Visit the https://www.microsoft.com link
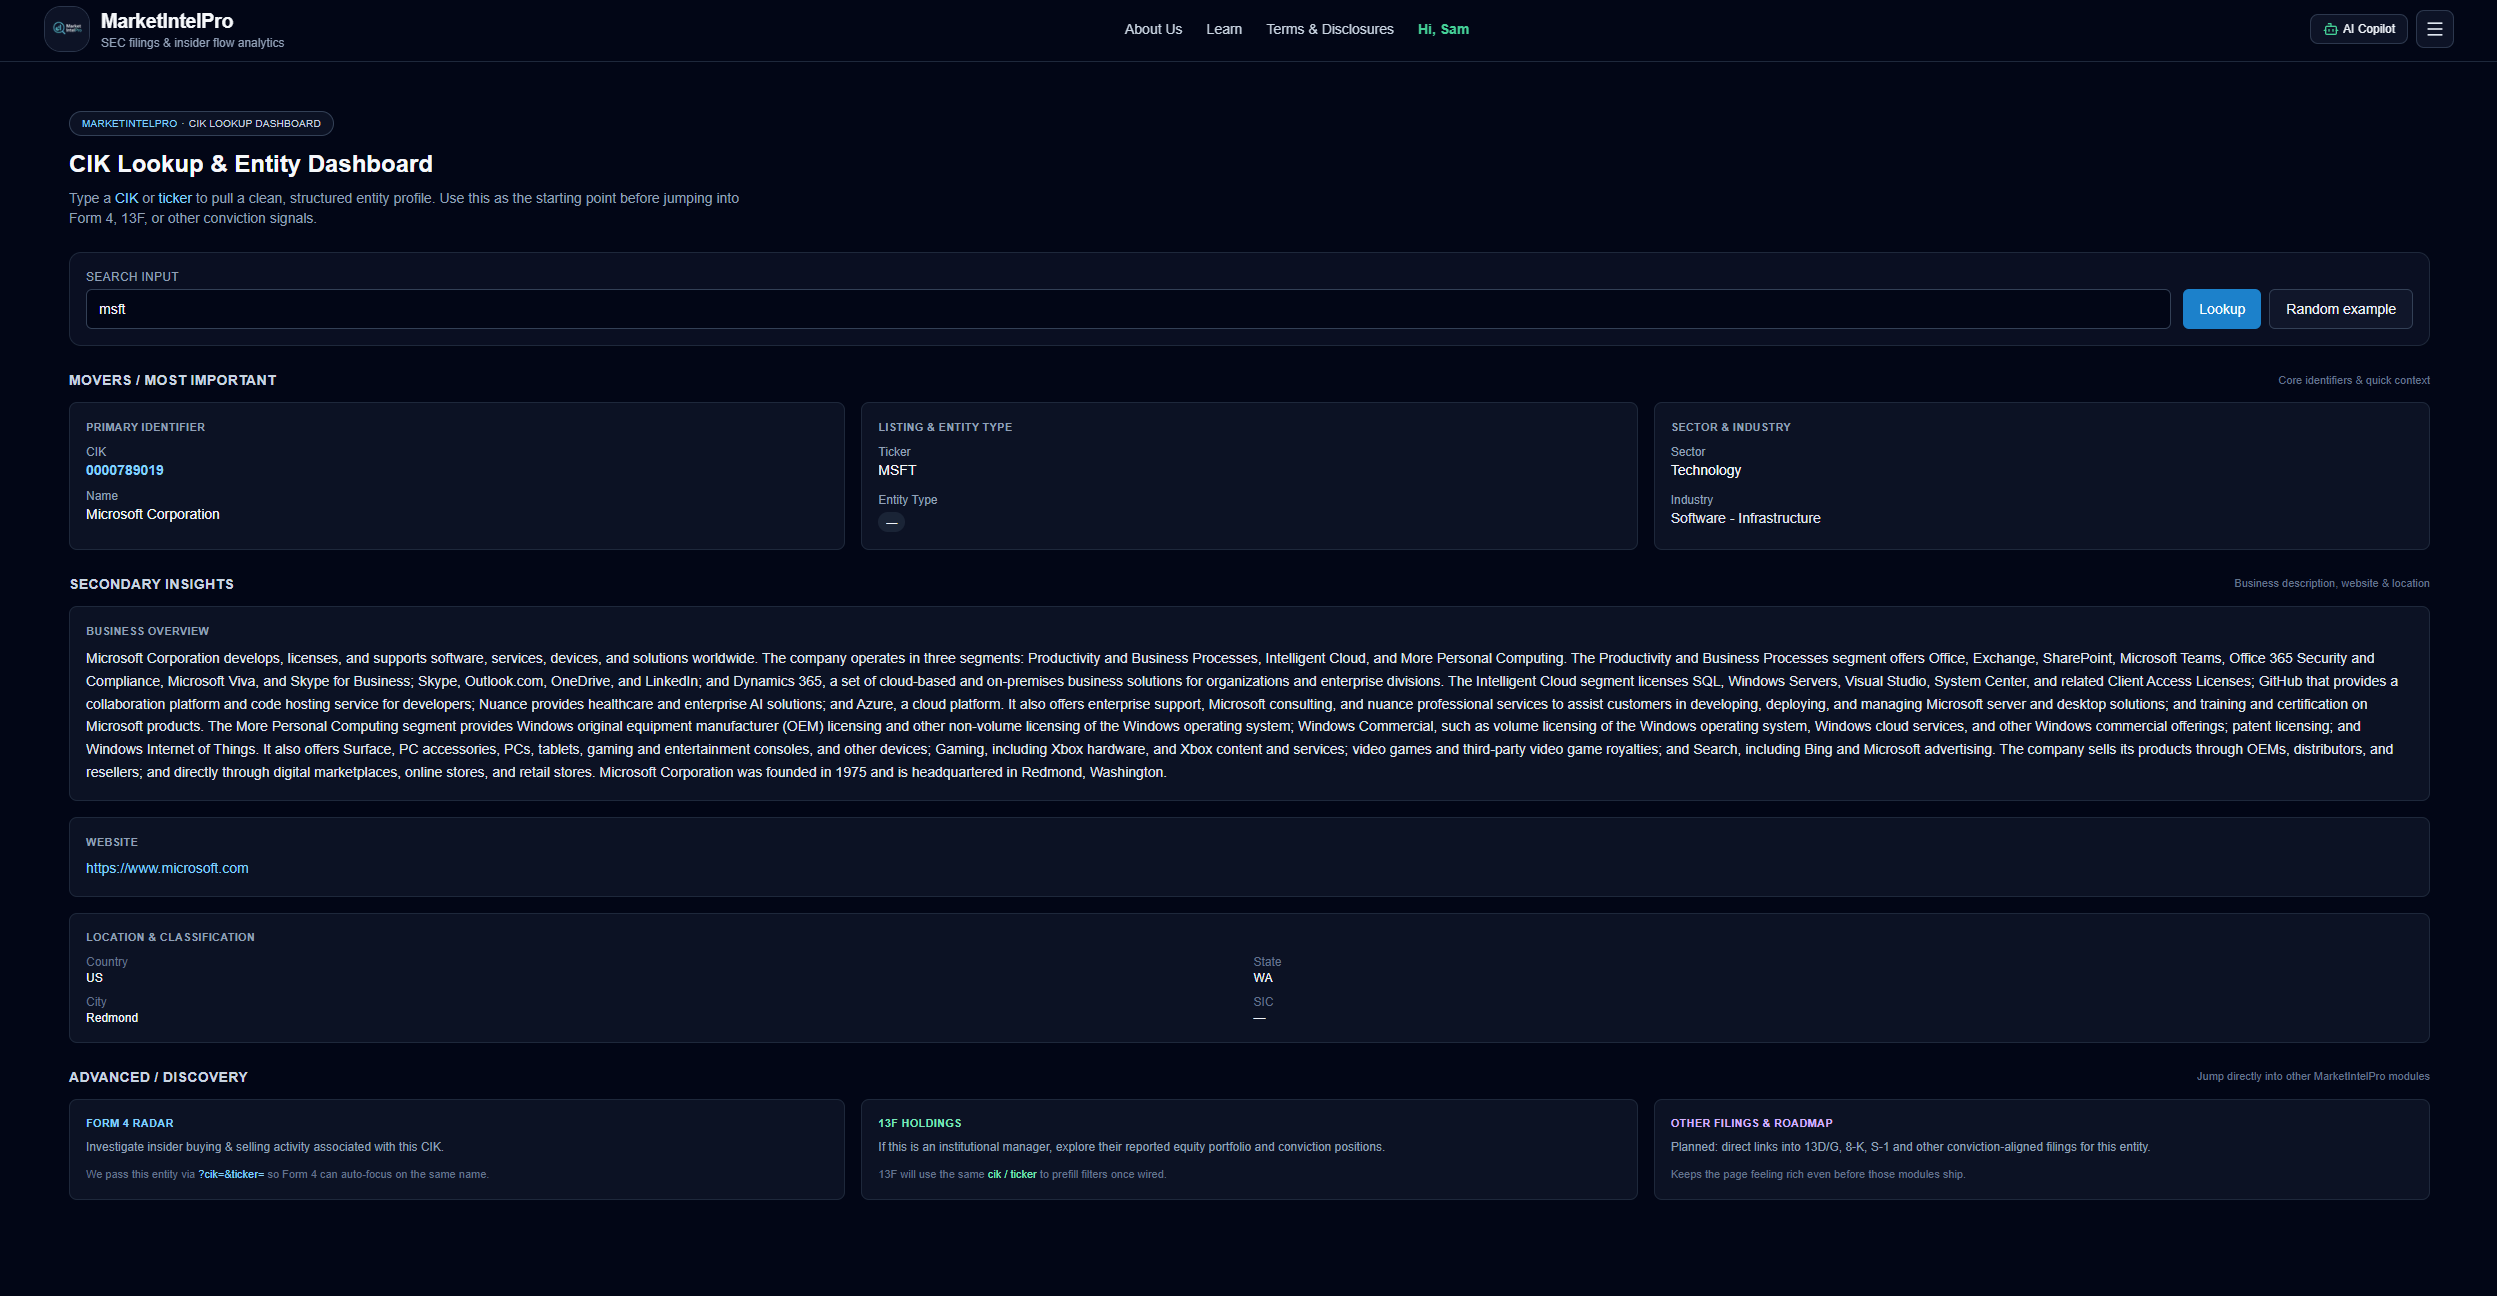2497x1296 pixels. 167,868
